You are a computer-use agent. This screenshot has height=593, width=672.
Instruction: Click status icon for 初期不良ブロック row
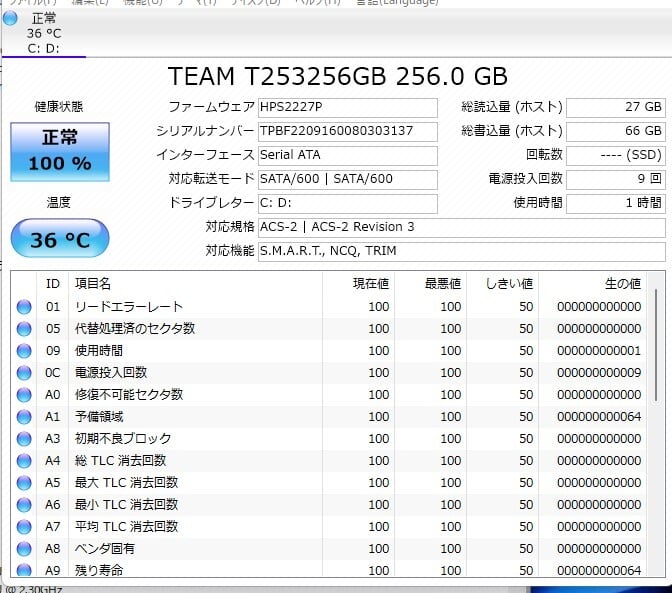(24, 438)
